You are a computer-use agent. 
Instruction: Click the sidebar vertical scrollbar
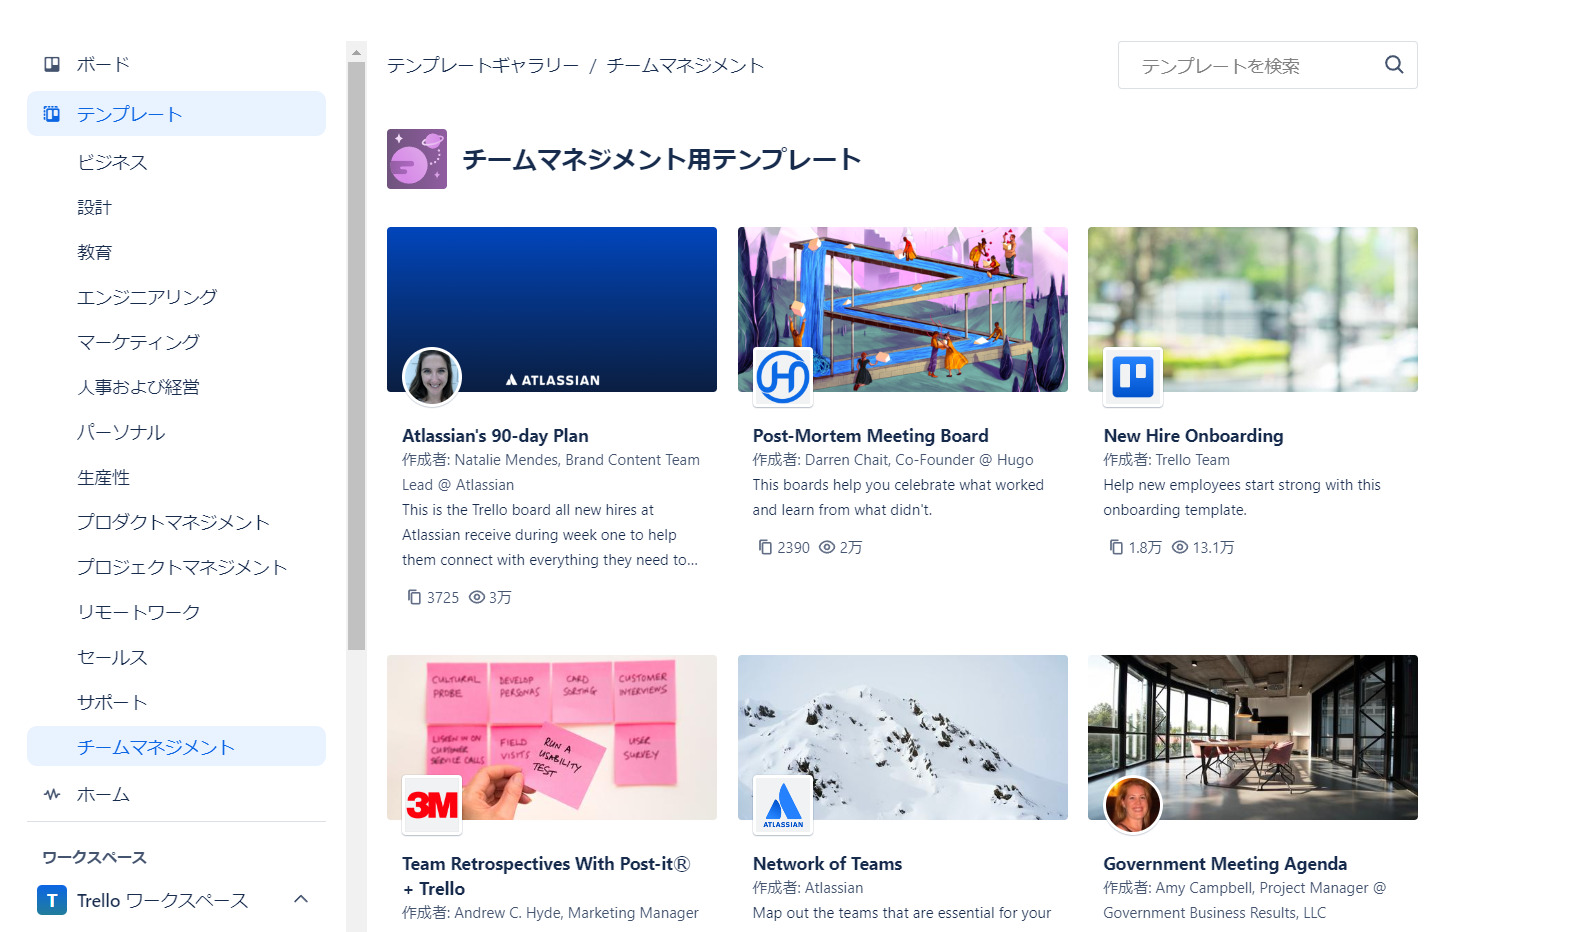pos(356,356)
